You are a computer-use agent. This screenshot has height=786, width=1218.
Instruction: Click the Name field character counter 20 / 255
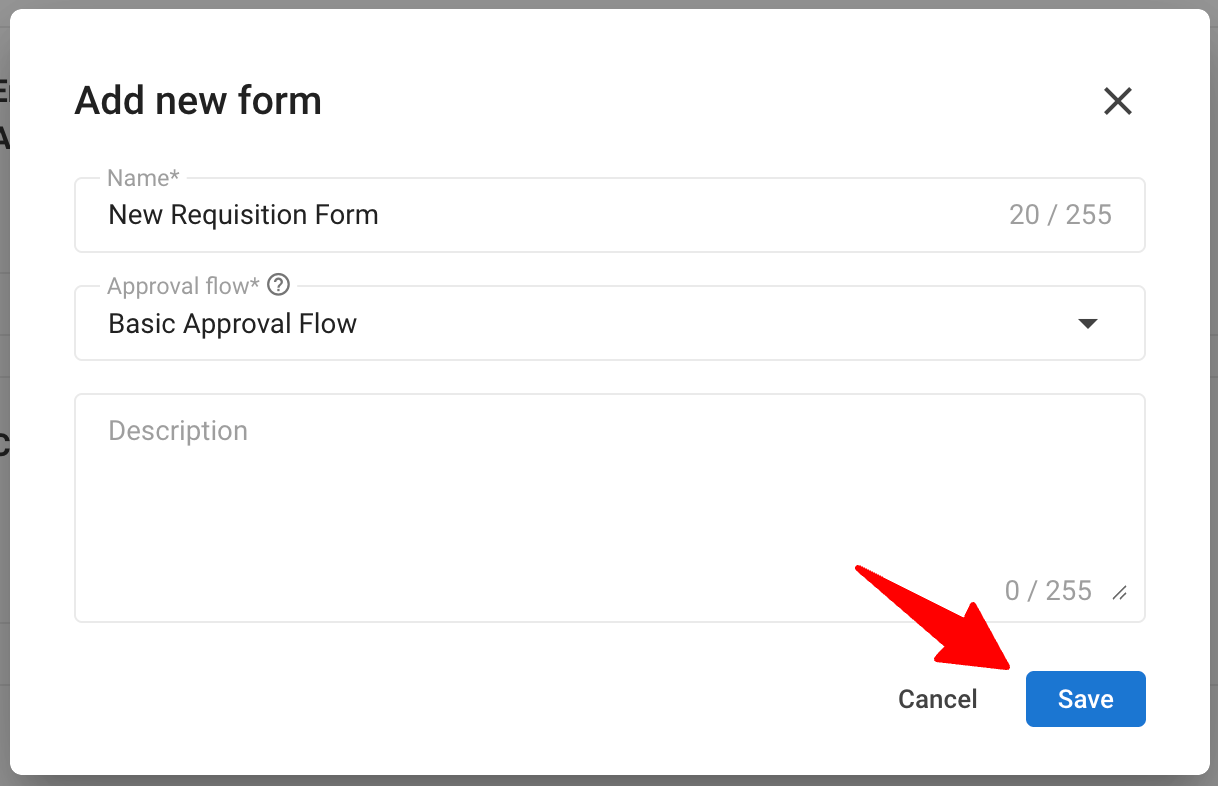click(1060, 215)
